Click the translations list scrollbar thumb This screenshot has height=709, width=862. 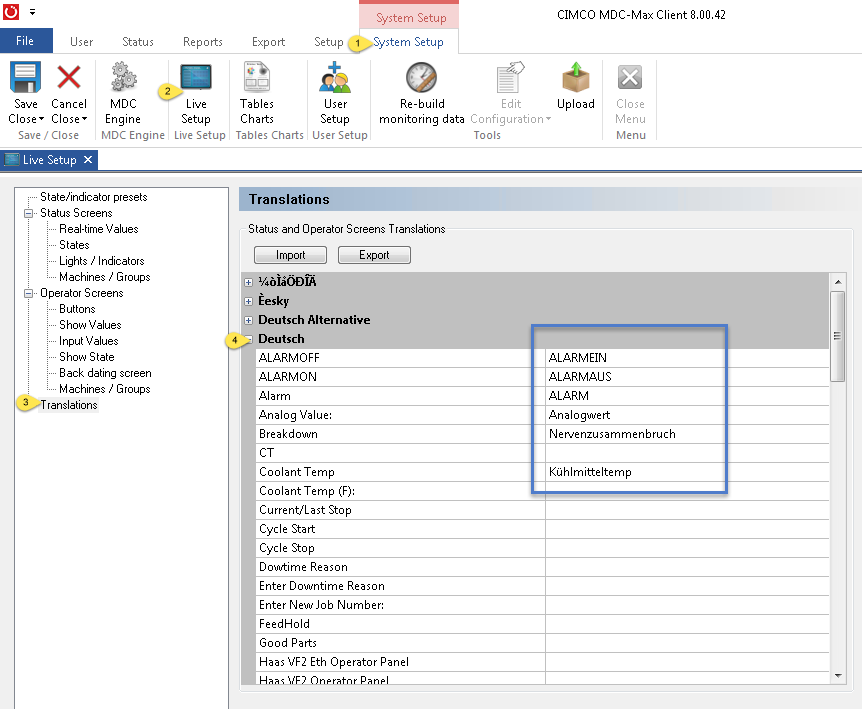(x=837, y=336)
